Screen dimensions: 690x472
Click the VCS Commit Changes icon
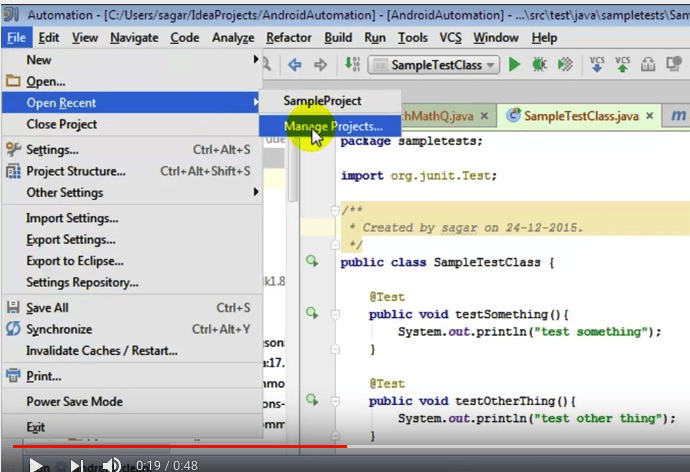click(623, 65)
